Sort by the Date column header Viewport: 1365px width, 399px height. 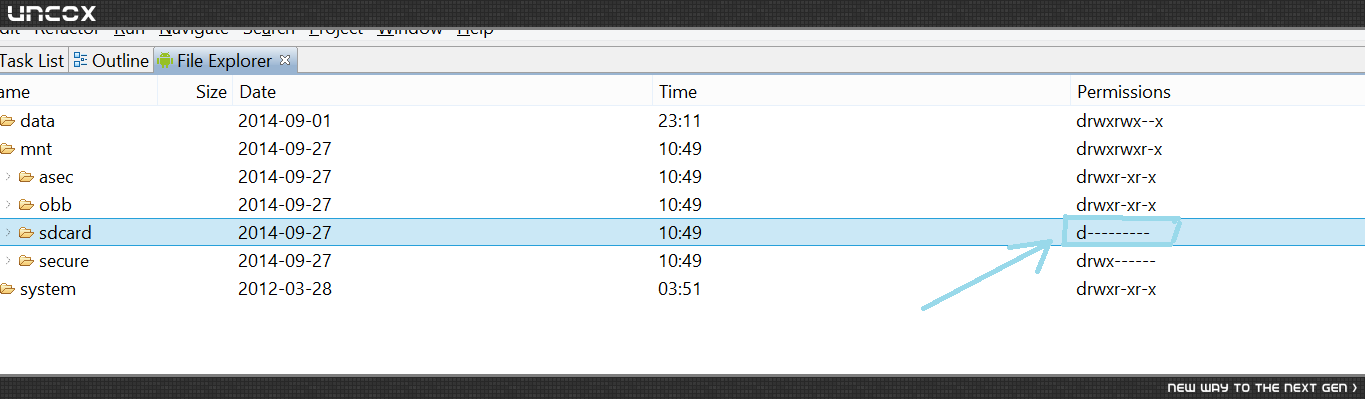(x=257, y=92)
